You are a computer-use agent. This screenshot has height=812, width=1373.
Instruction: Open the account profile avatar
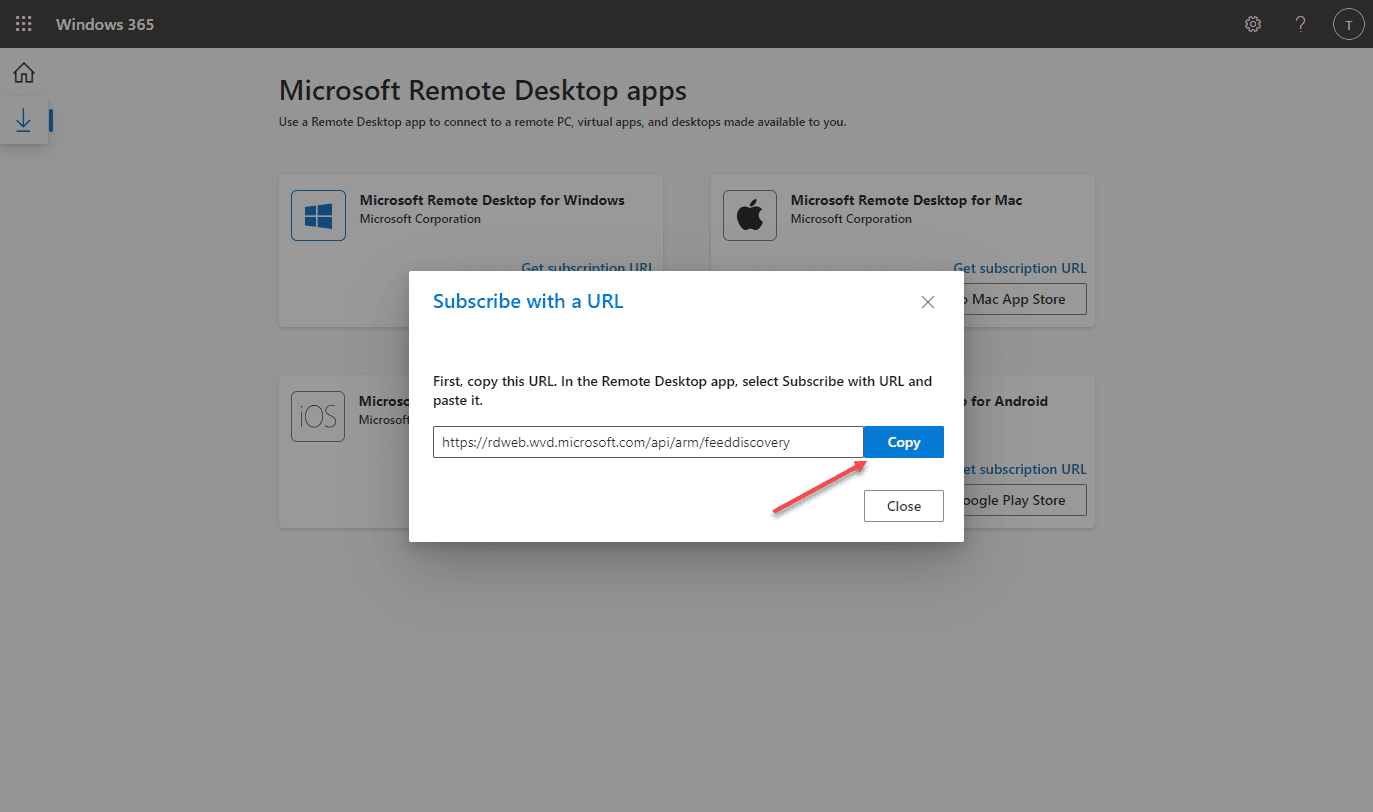pos(1349,24)
